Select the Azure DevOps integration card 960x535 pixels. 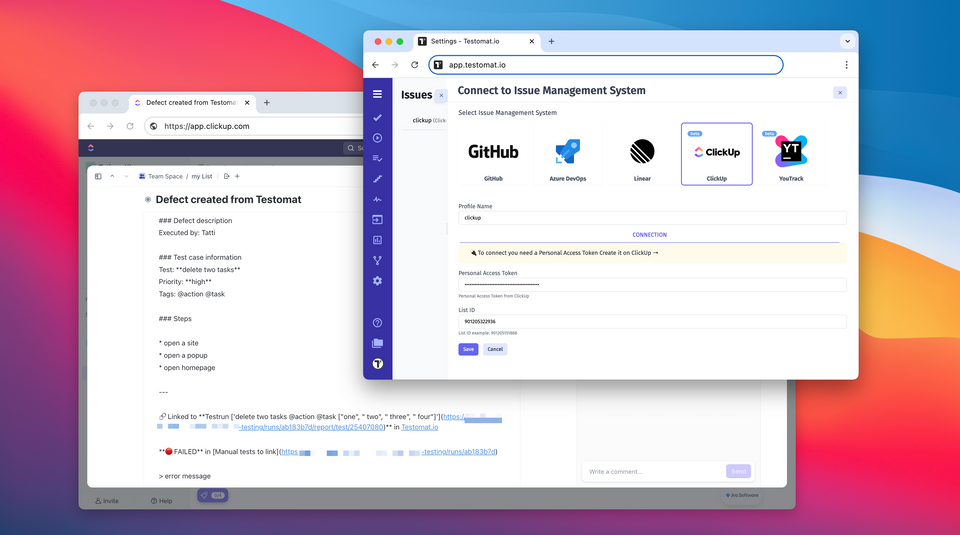568,154
